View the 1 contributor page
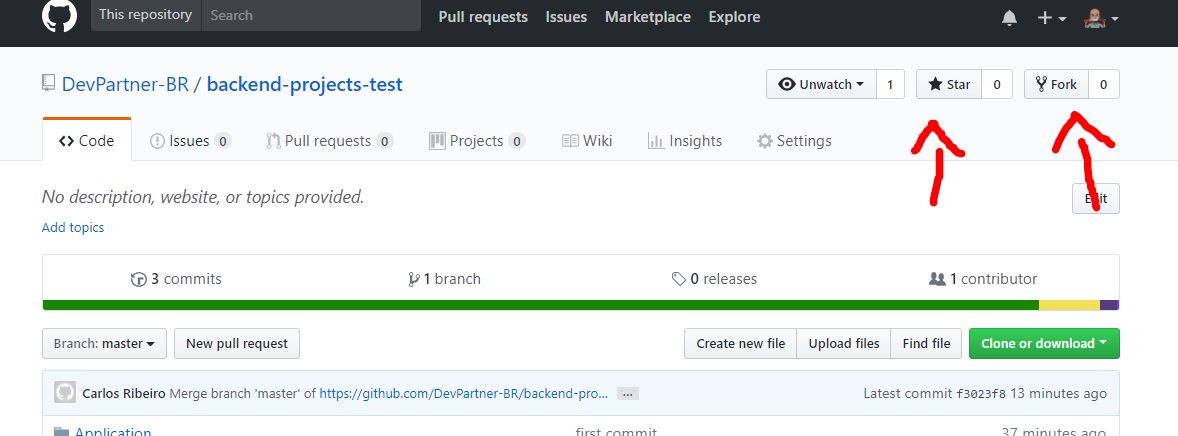Screen dimensions: 1178x436 (983, 279)
